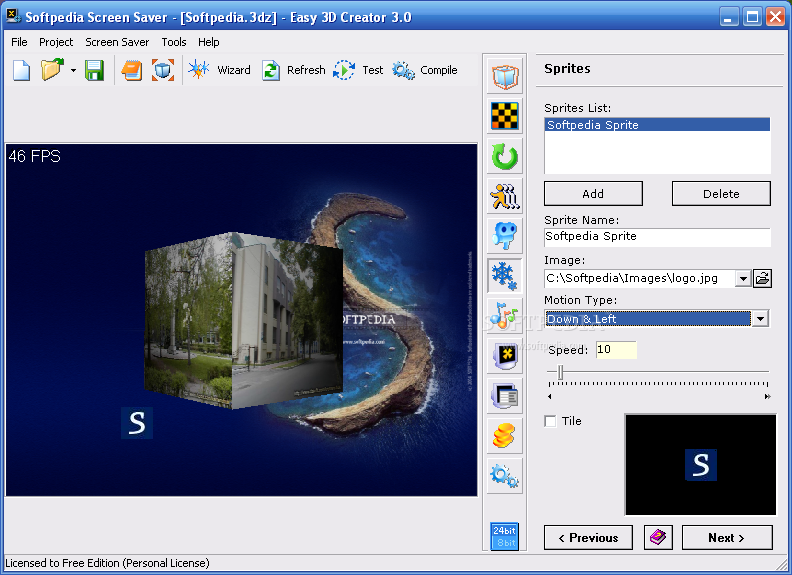
Task: Click into the Speed value field
Action: [616, 350]
